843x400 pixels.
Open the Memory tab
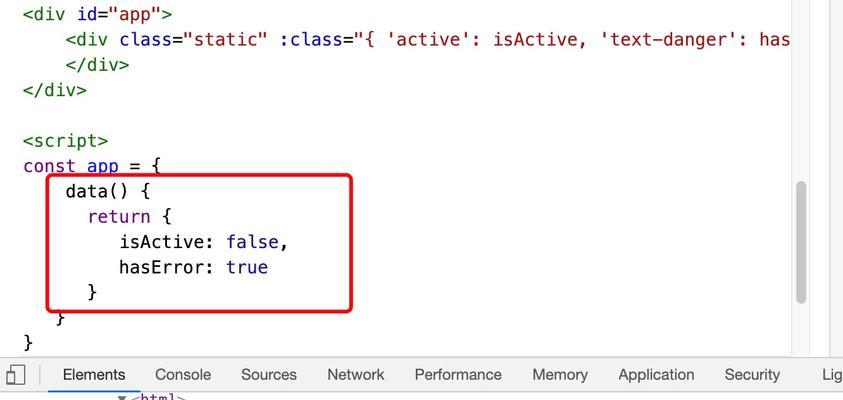560,375
